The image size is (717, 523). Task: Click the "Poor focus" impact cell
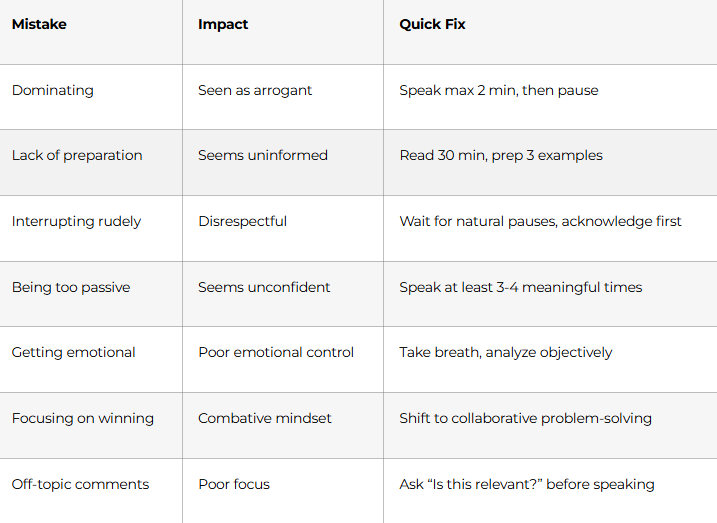pos(233,484)
